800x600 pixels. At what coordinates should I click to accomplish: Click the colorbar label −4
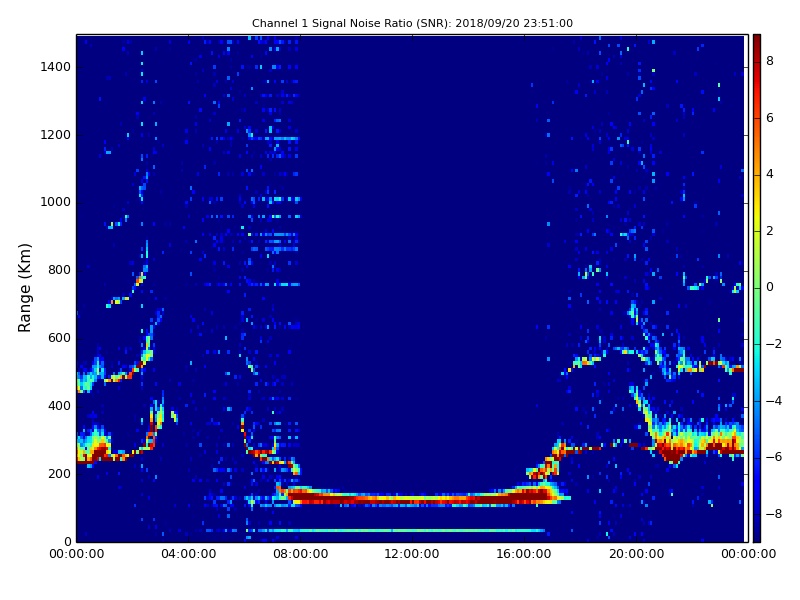773,401
